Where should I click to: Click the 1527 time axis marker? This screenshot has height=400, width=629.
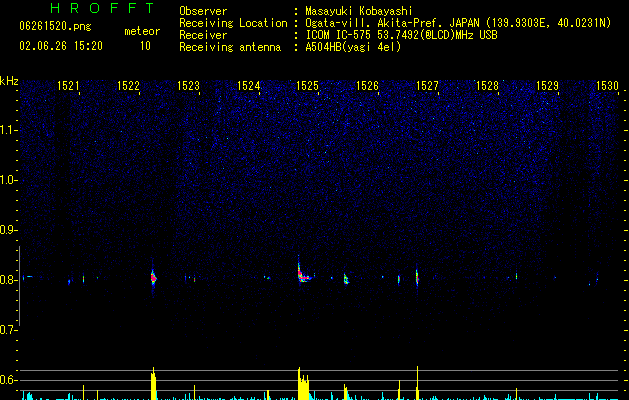427,86
